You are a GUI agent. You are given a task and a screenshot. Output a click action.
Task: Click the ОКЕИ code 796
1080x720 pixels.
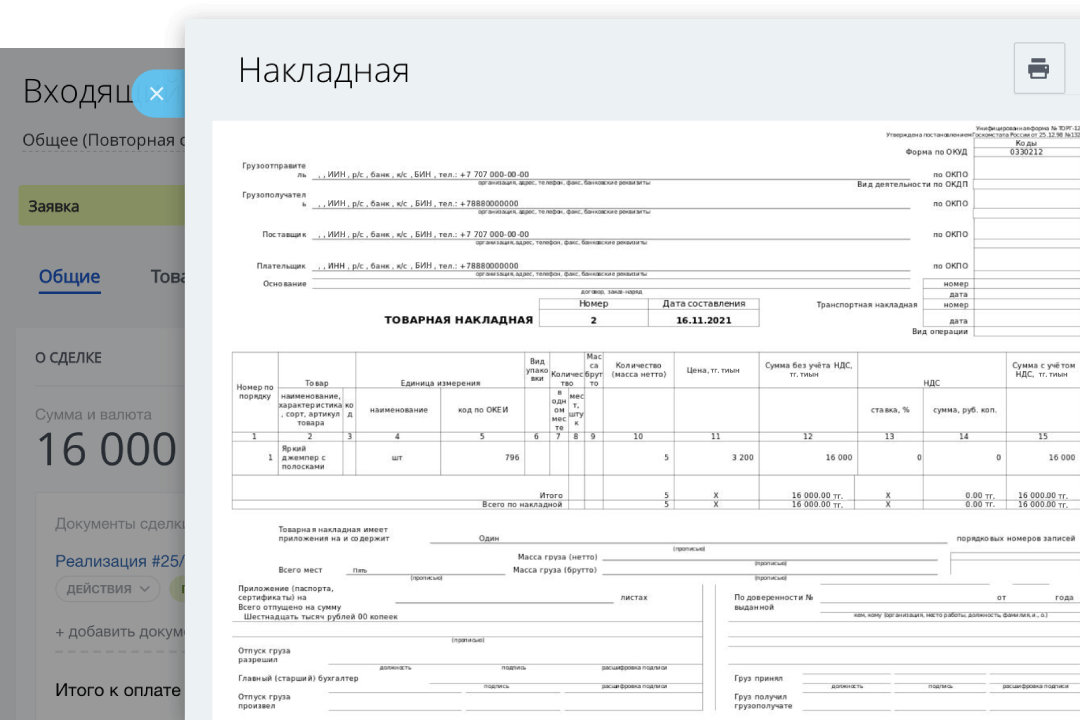(x=512, y=457)
